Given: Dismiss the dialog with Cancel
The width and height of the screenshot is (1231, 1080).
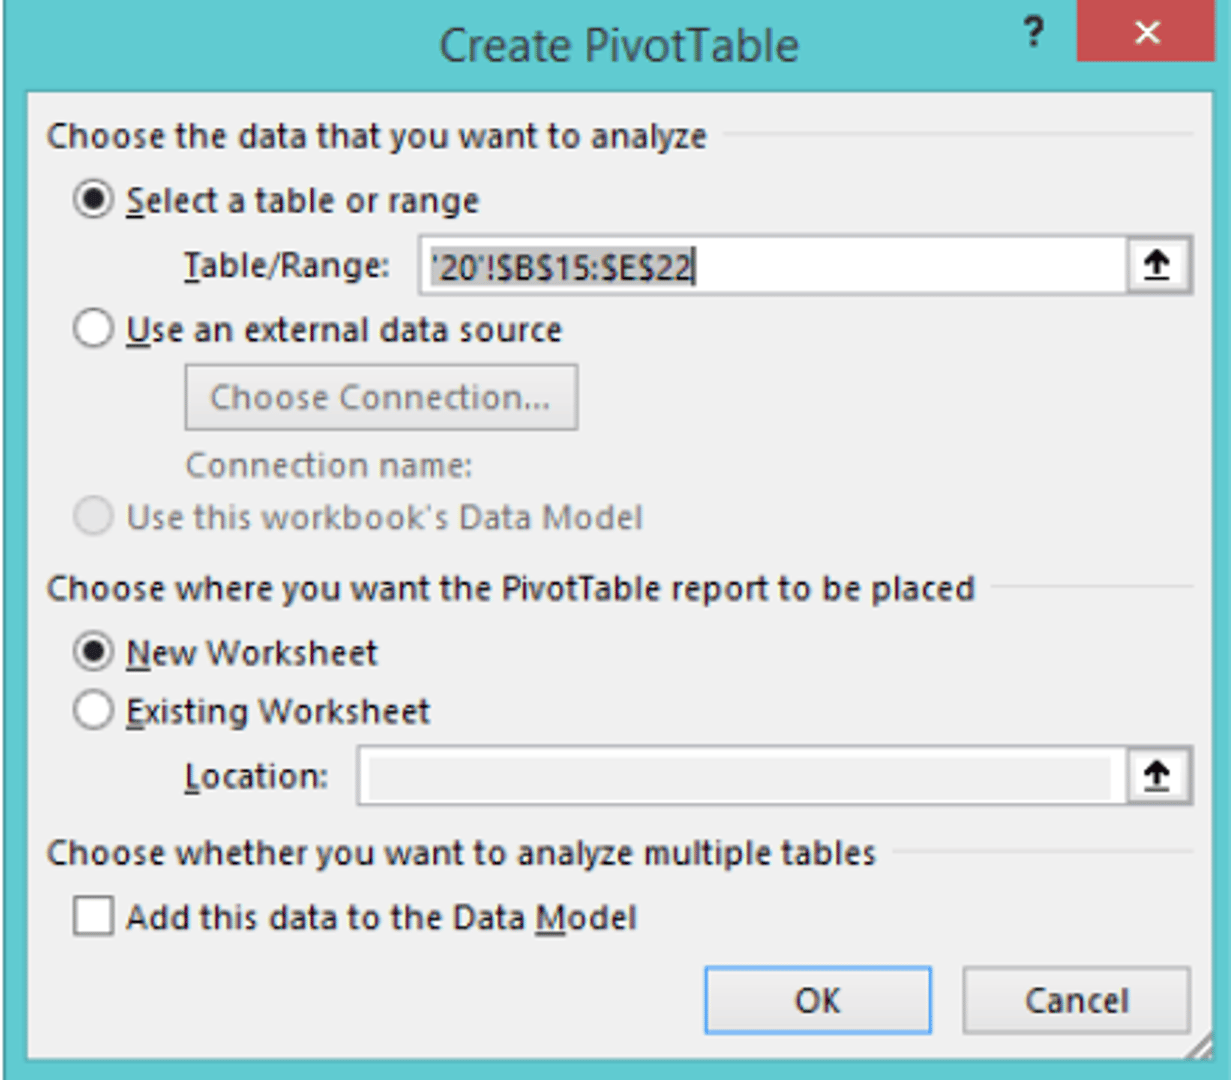Looking at the screenshot, I should (x=1076, y=1000).
